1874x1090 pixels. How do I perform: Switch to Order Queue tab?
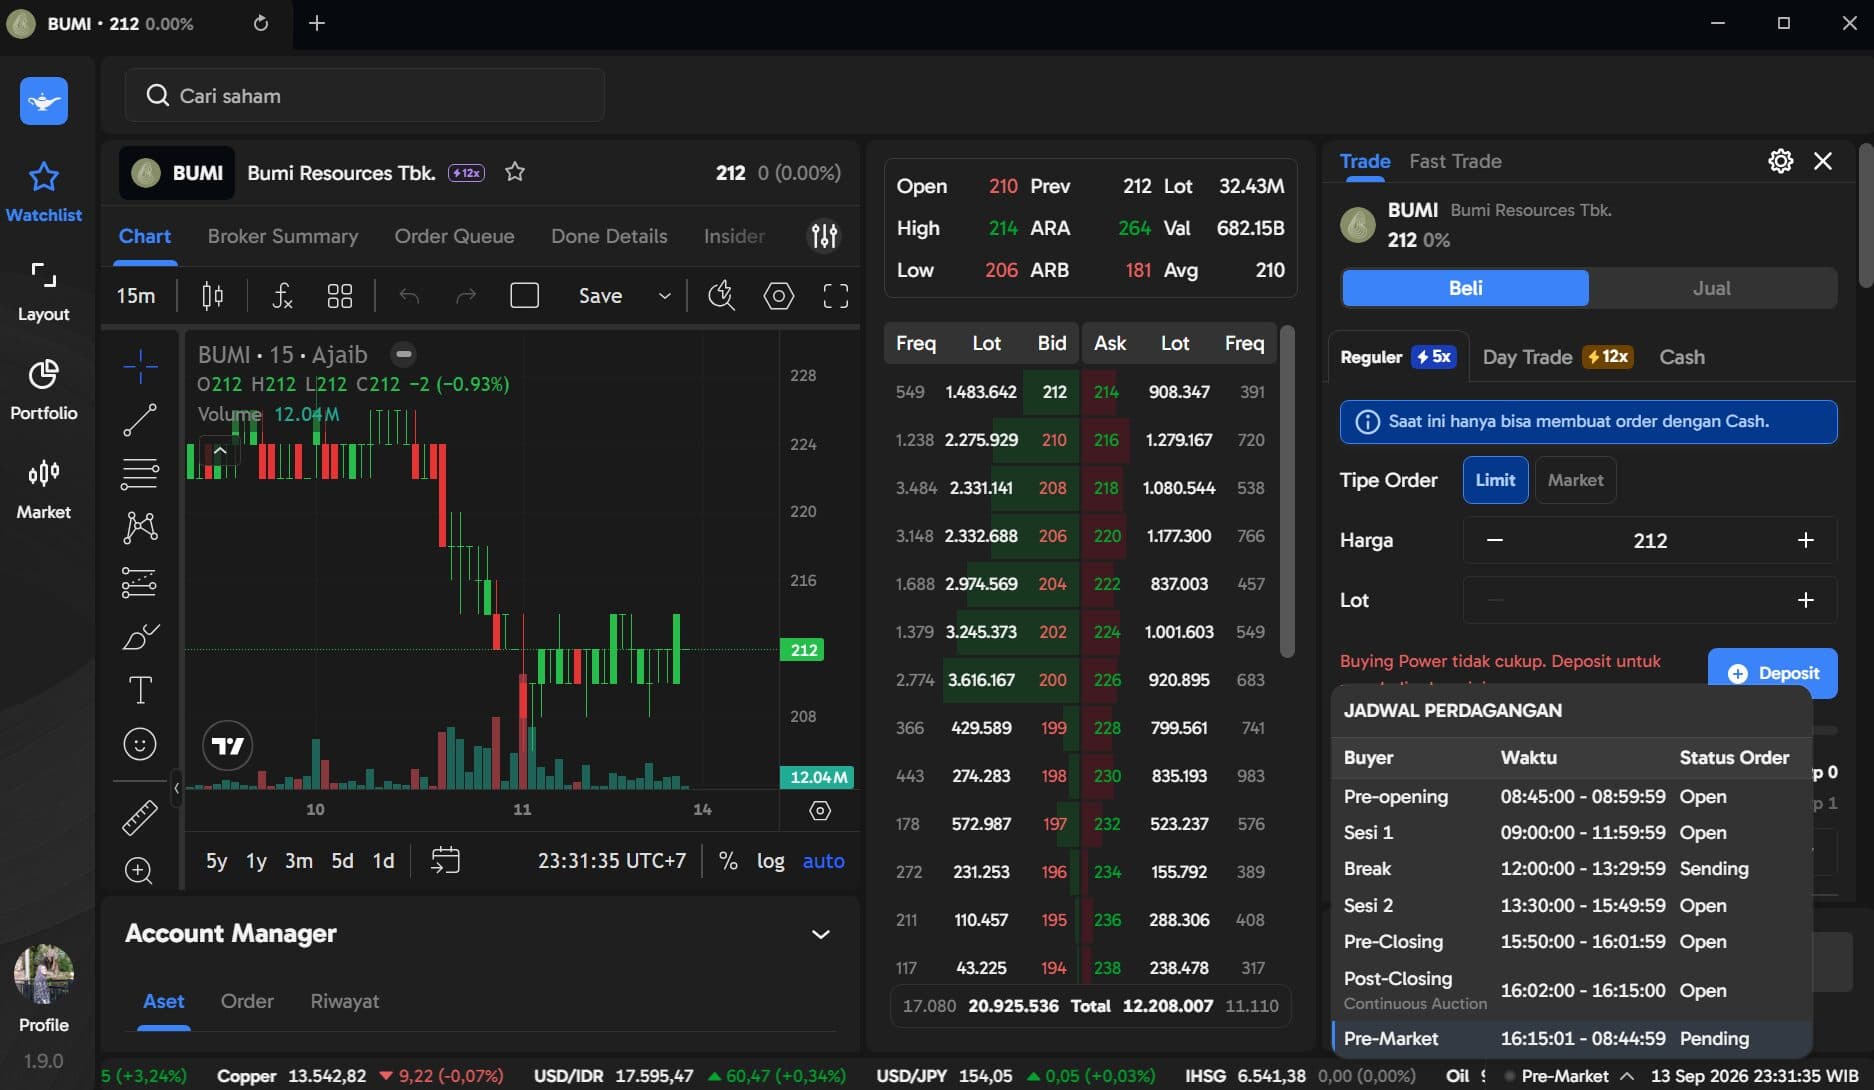tap(454, 236)
